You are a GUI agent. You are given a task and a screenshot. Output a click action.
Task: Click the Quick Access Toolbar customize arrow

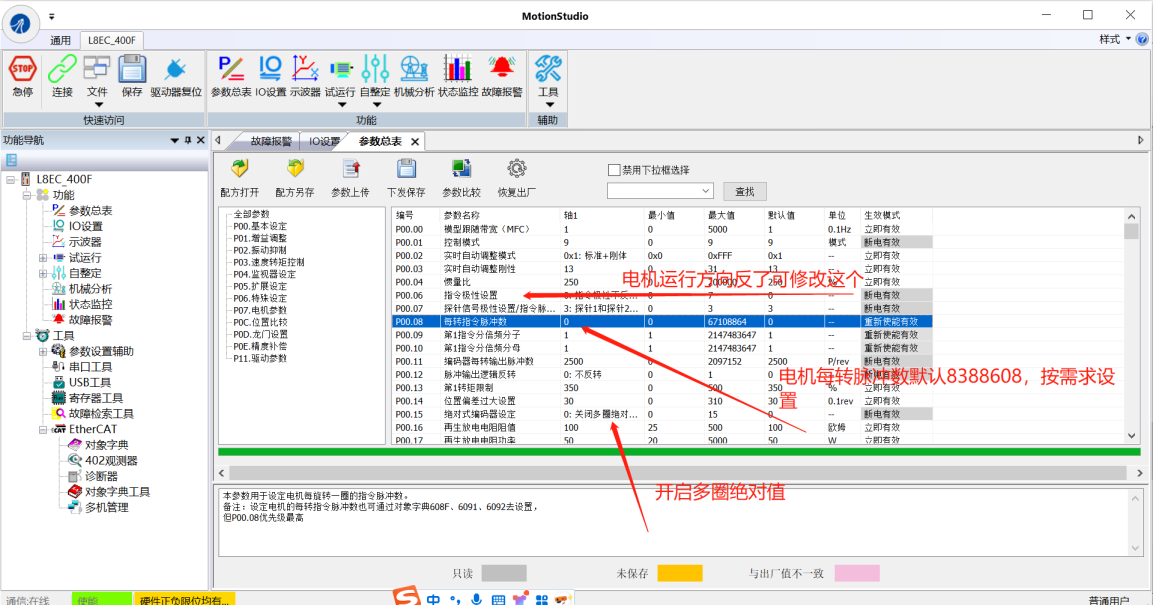pyautogui.click(x=51, y=16)
